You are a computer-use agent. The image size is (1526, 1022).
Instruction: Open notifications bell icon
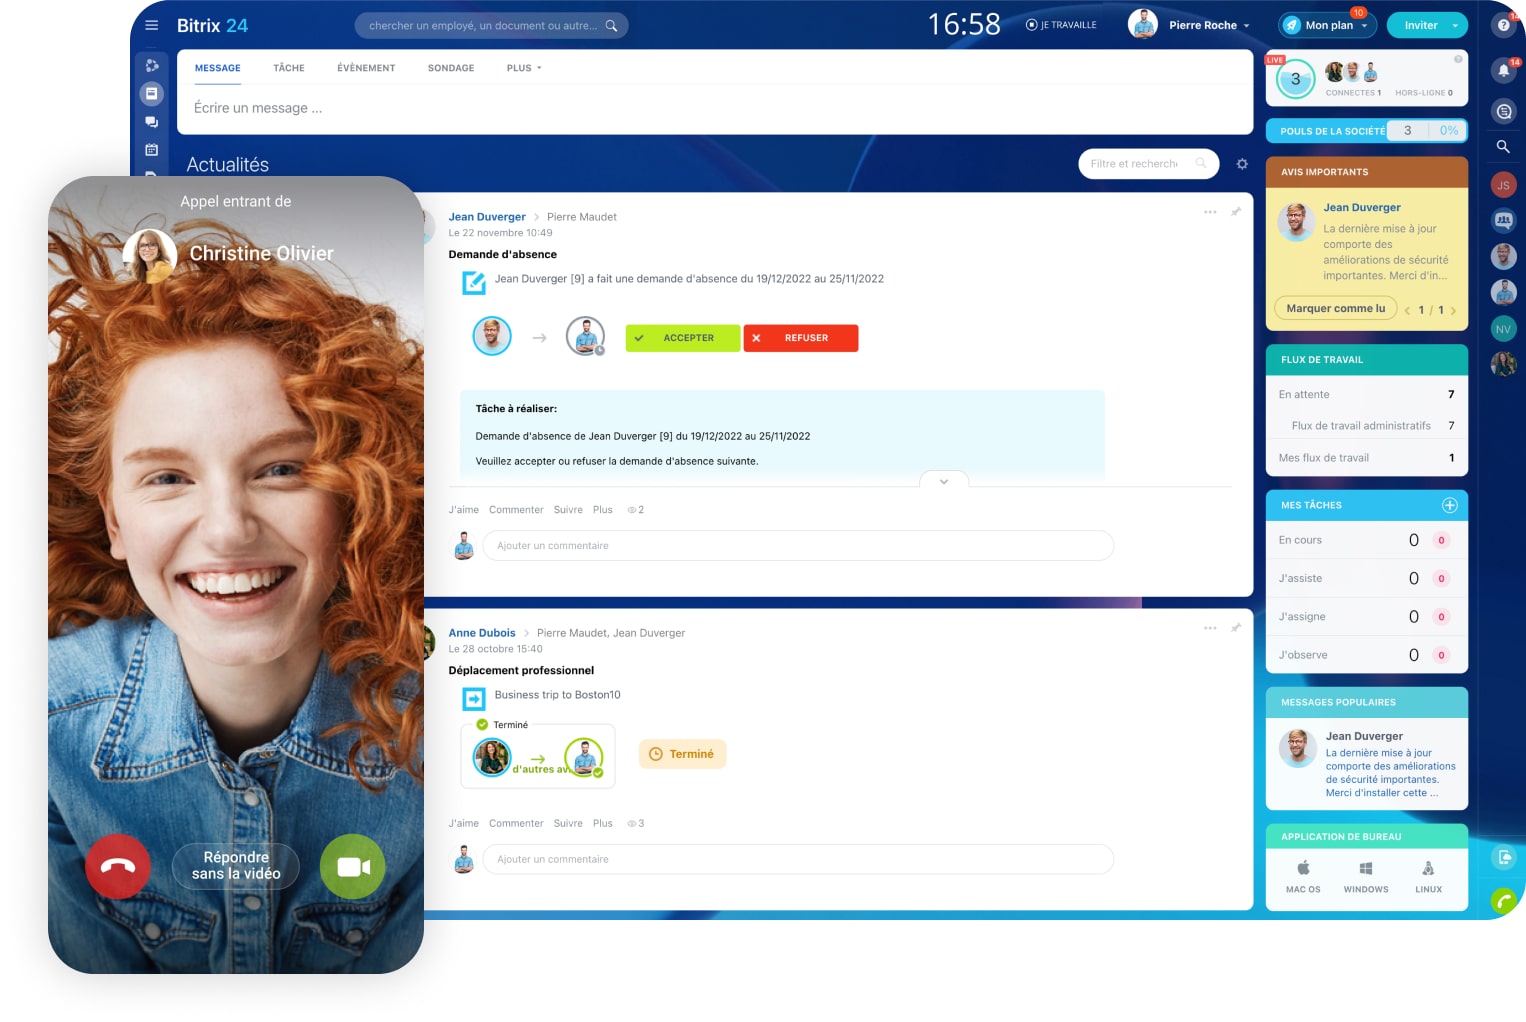click(x=1503, y=70)
